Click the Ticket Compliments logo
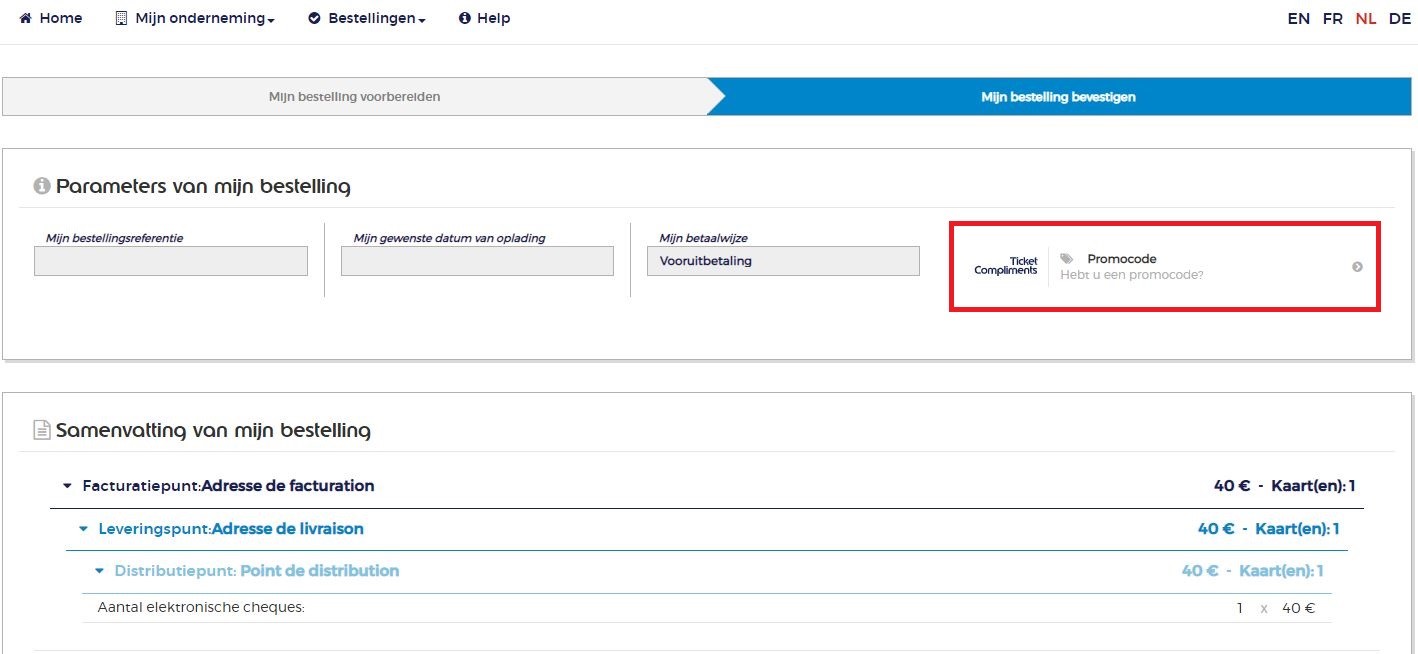 (x=1006, y=266)
